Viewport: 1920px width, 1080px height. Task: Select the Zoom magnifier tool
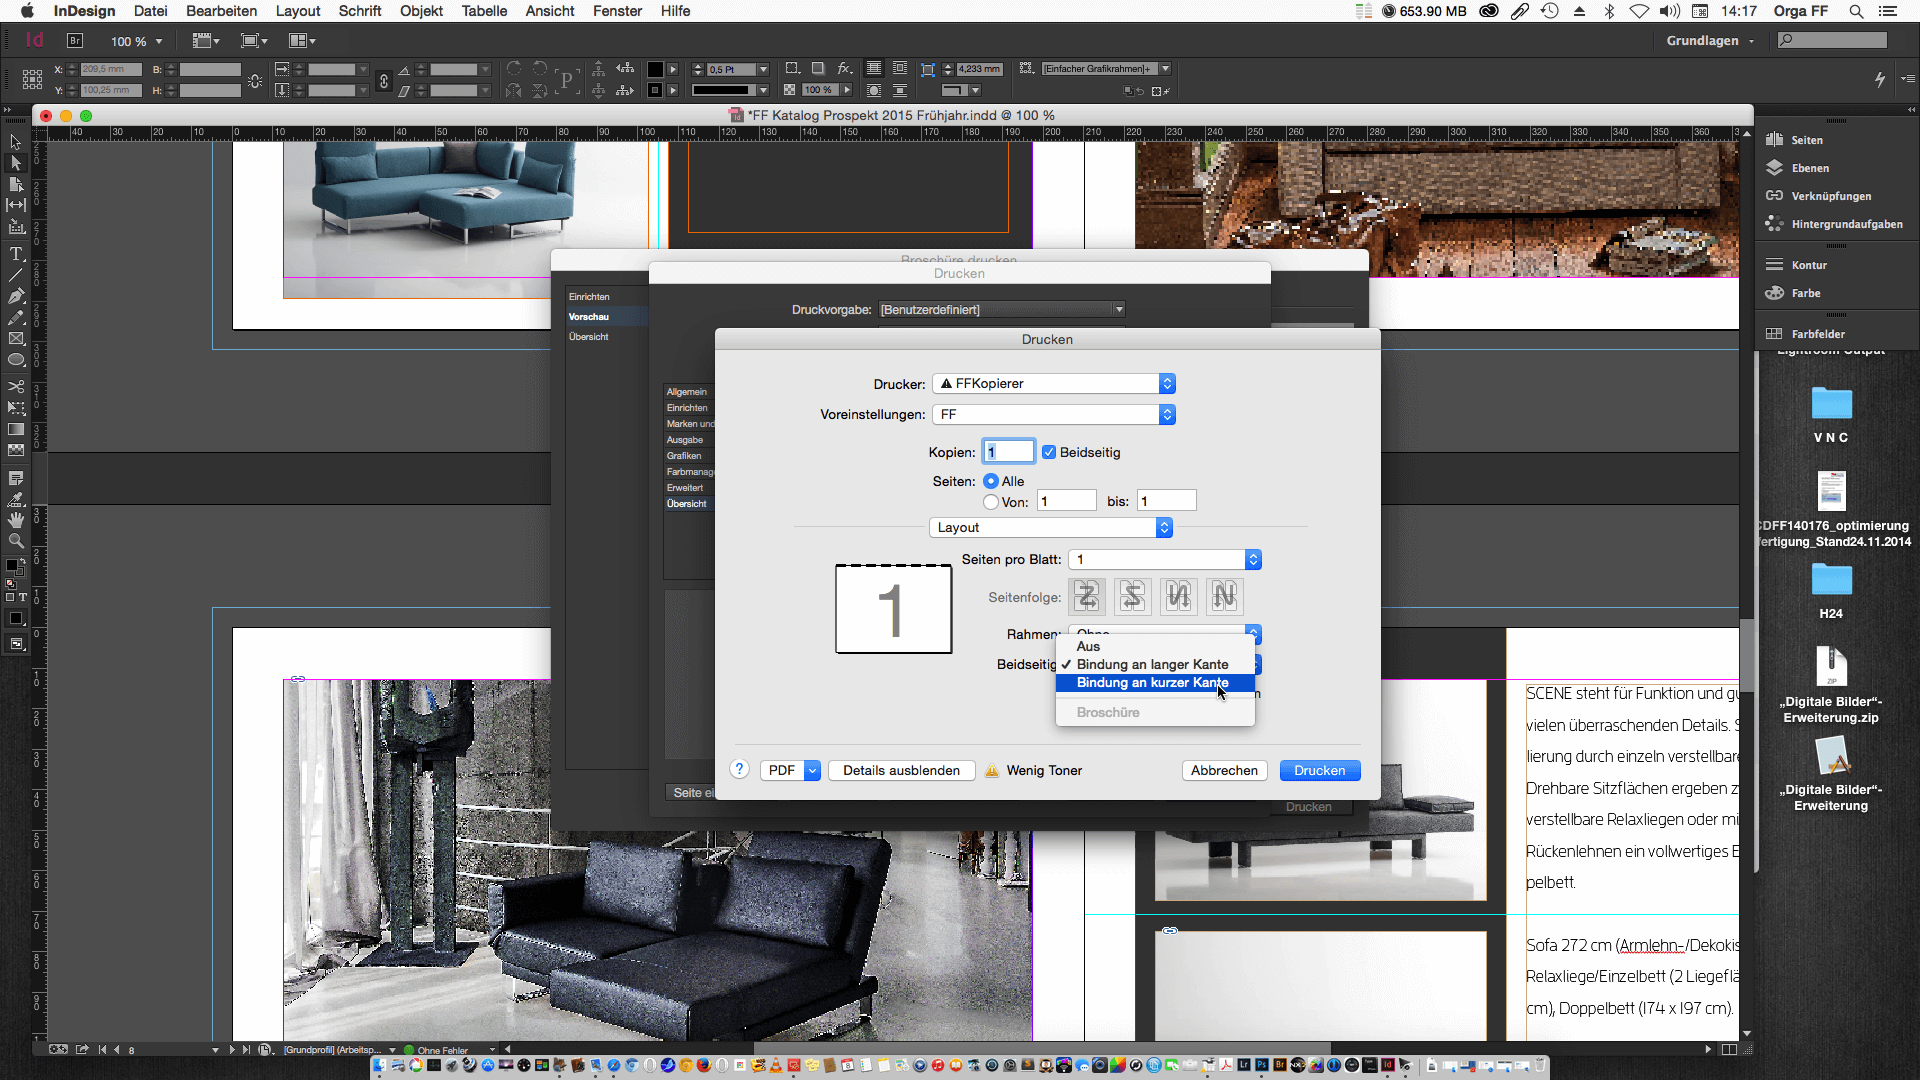pyautogui.click(x=16, y=541)
